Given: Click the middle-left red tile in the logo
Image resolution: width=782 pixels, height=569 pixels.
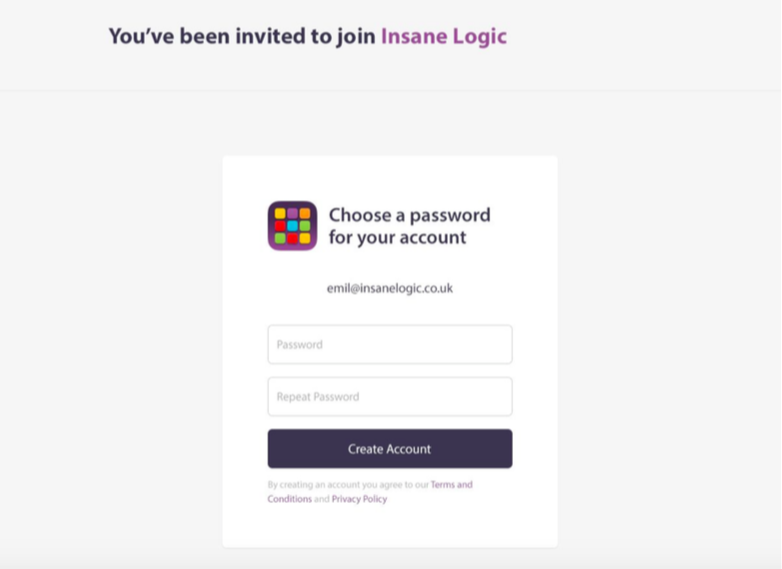Looking at the screenshot, I should 280,226.
